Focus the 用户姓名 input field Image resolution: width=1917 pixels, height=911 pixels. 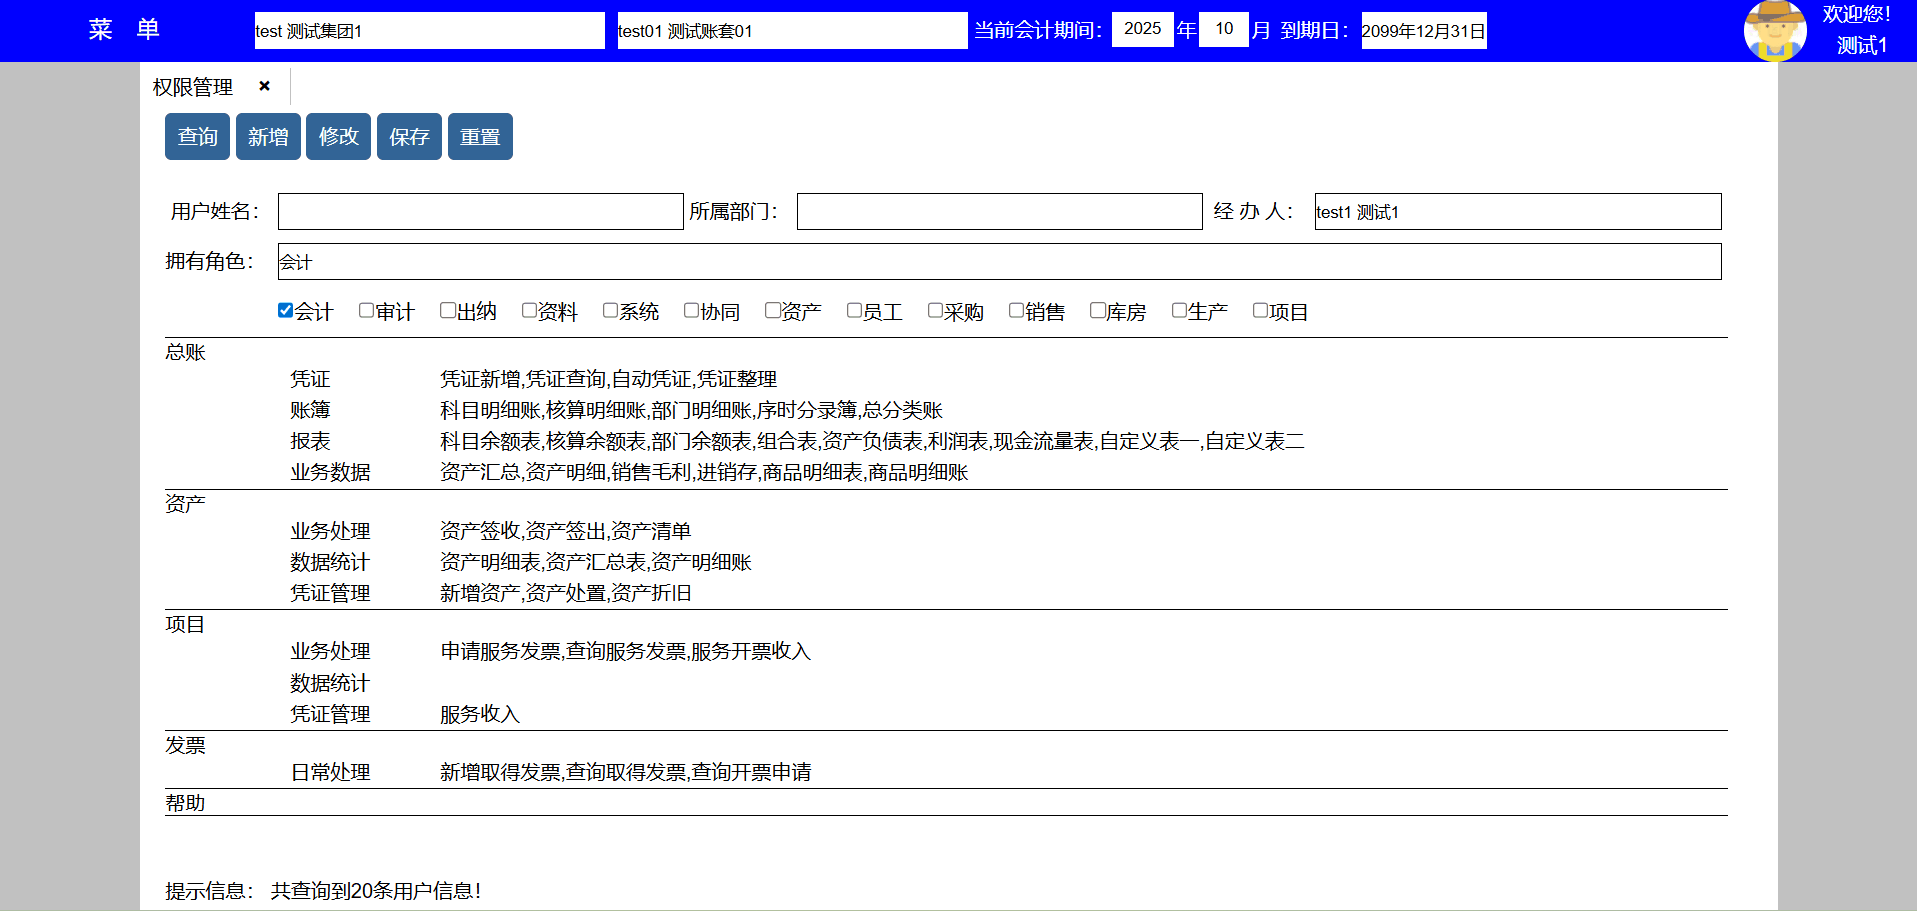coord(480,212)
